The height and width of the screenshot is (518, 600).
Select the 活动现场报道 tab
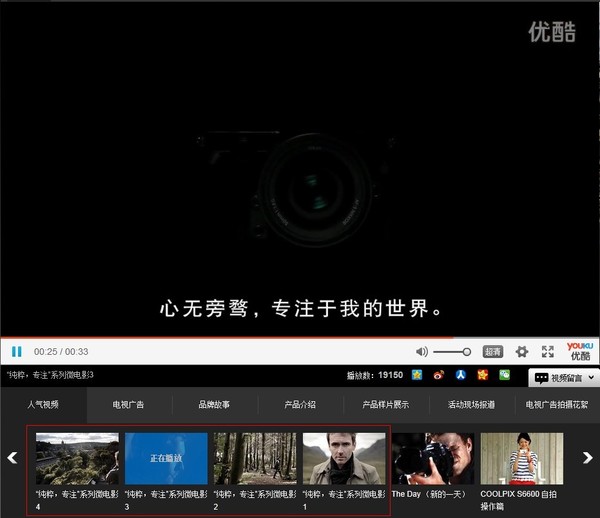471,405
